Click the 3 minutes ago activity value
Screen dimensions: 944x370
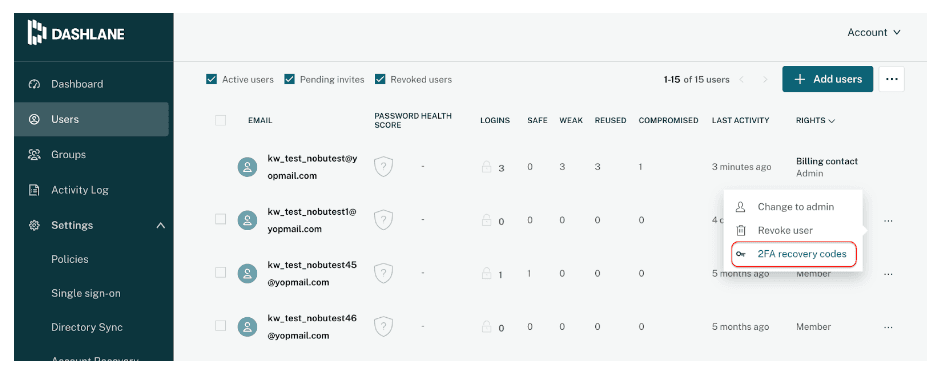pyautogui.click(x=741, y=167)
